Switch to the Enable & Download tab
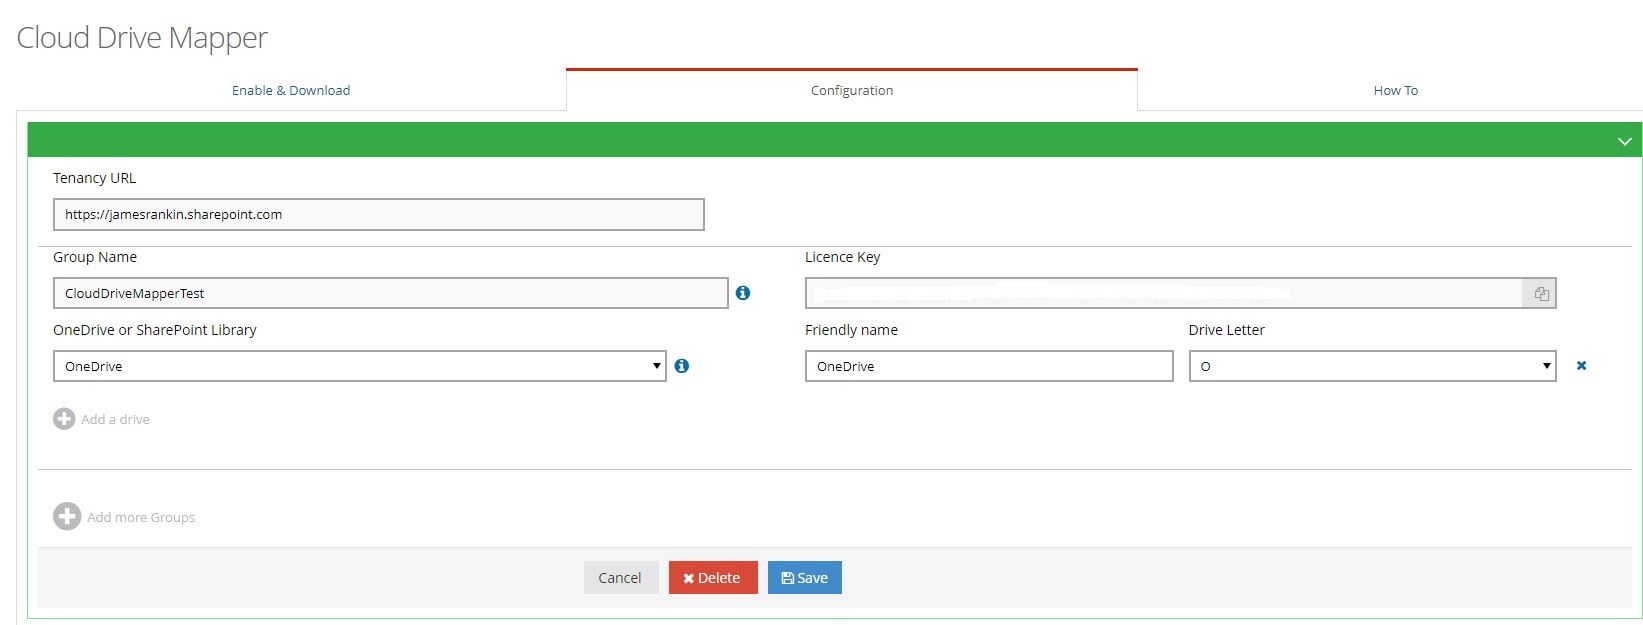The width and height of the screenshot is (1643, 625). [291, 90]
